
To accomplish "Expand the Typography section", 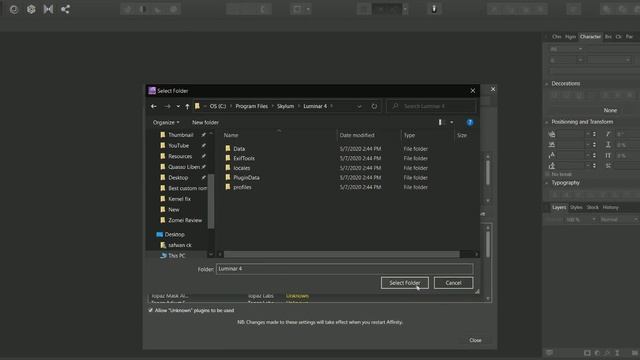I will click(x=547, y=183).
